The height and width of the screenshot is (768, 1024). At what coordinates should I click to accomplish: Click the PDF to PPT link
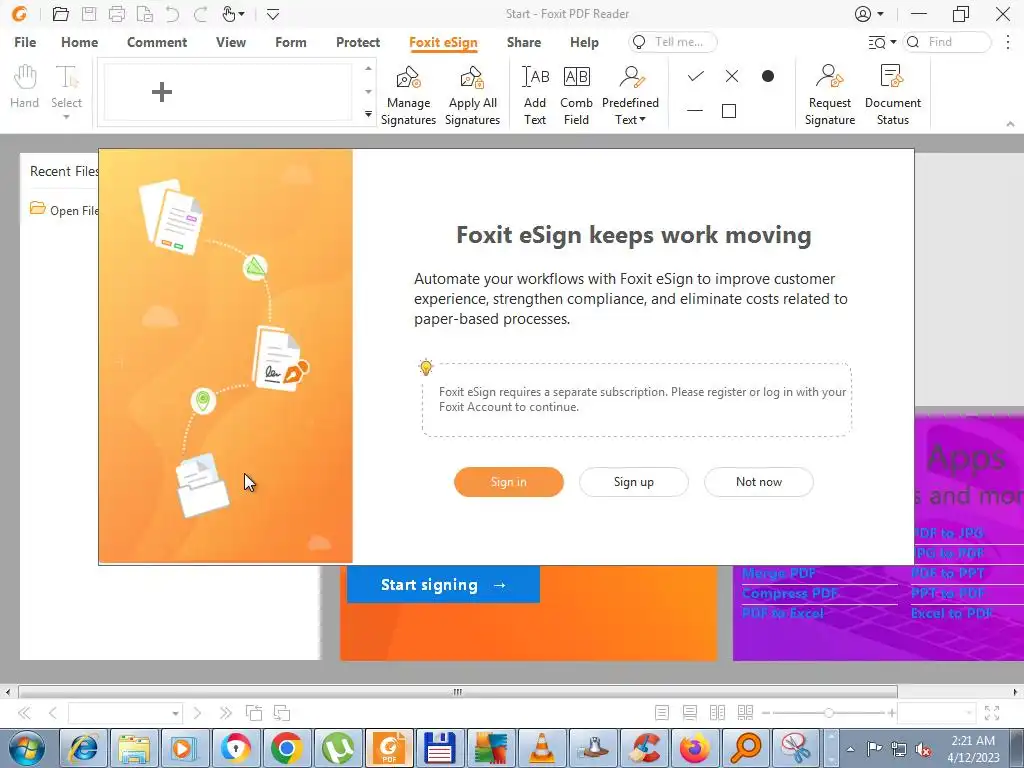tap(948, 573)
